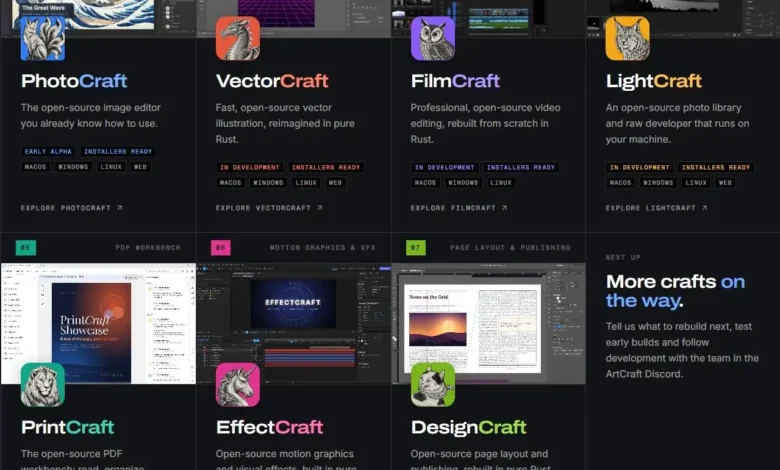Click the macOS tag under VectorCraft
This screenshot has width=780, height=470.
pos(230,183)
